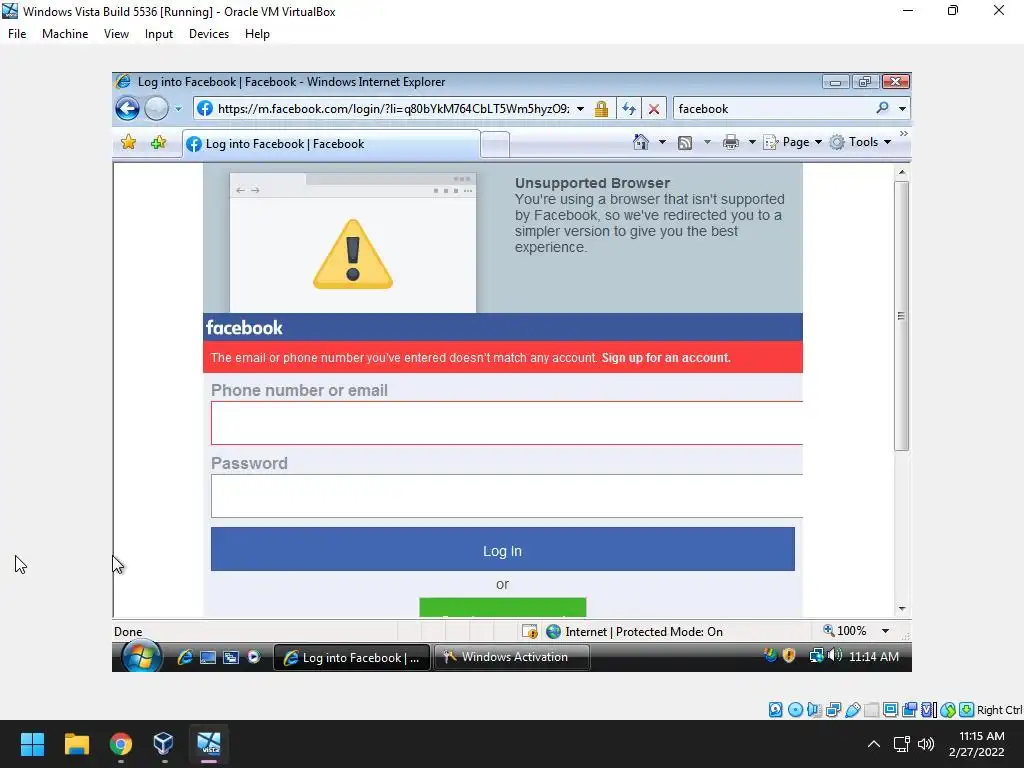This screenshot has height=768, width=1024.
Task: Select 'Log into Facebook' taskbar button
Action: click(351, 658)
